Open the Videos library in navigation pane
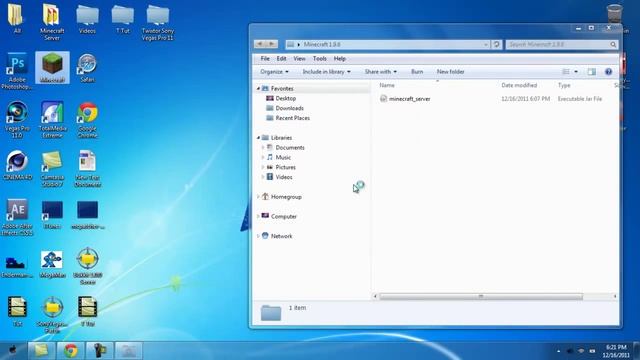Image resolution: width=640 pixels, height=360 pixels. 280,177
